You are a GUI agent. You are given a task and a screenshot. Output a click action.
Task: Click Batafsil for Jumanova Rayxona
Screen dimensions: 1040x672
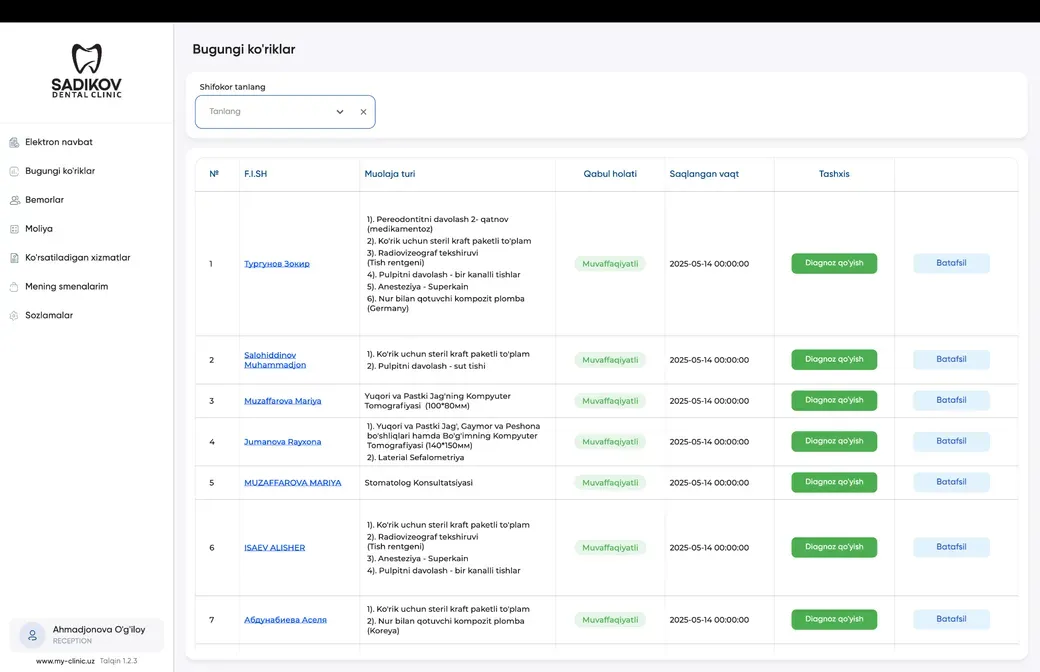click(951, 441)
